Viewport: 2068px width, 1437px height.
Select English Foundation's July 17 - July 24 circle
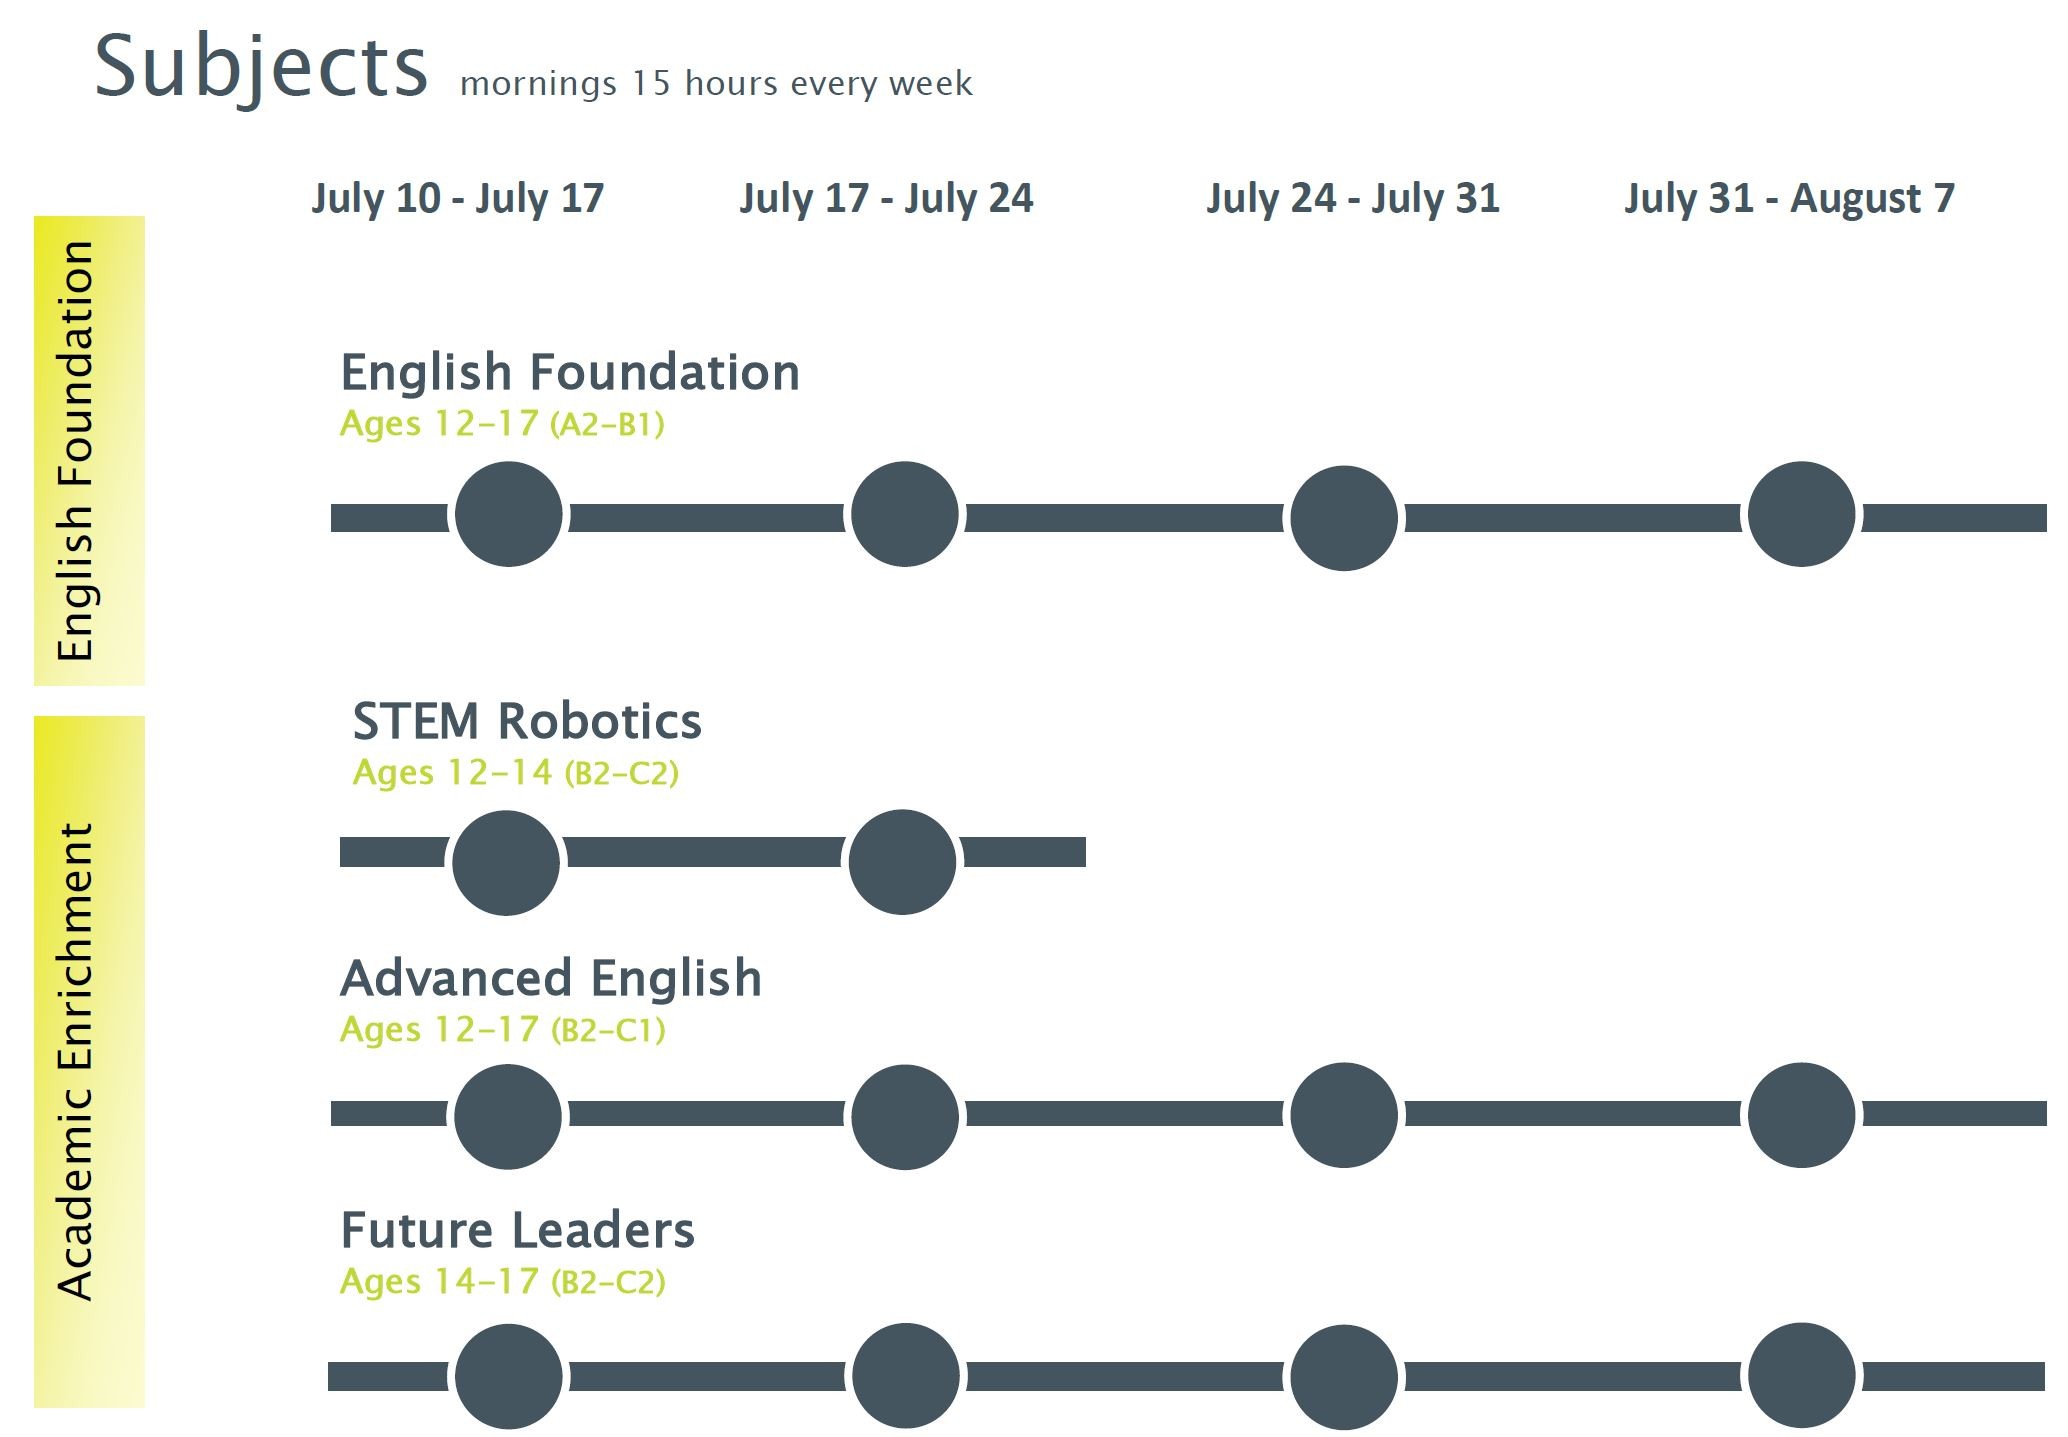point(905,514)
